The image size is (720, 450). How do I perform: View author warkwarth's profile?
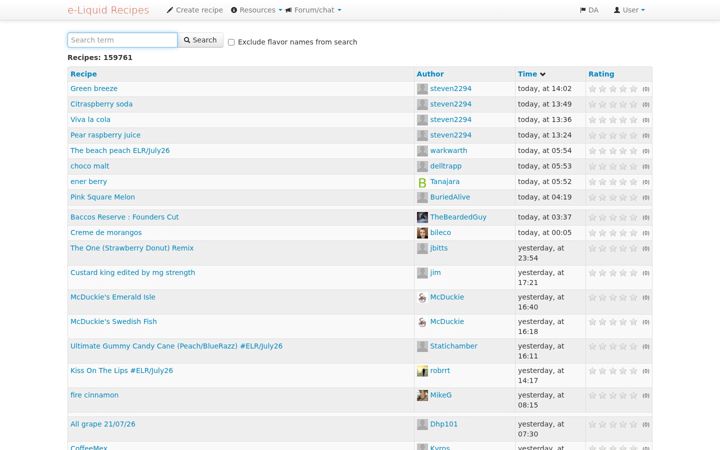tap(448, 151)
